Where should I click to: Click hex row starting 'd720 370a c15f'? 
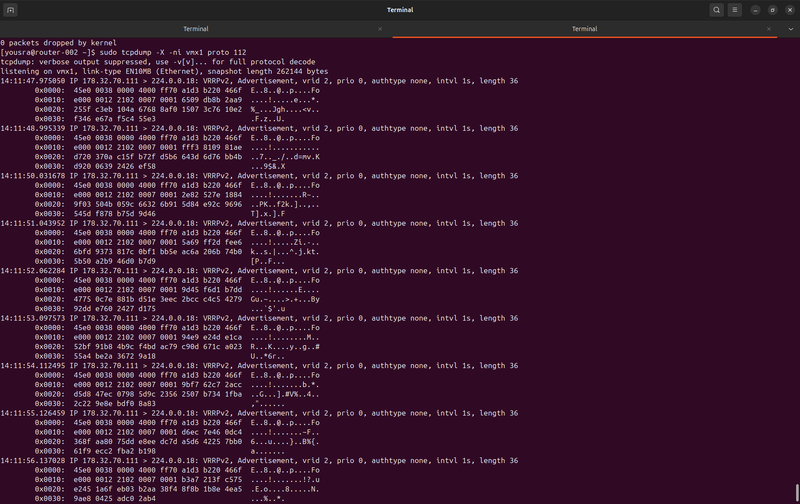[x=177, y=157]
